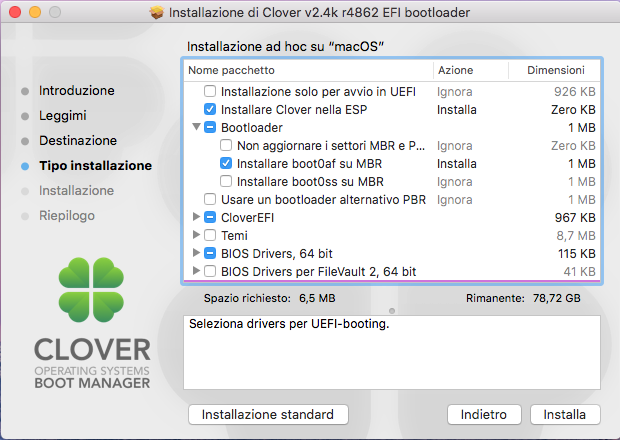Enable 'Installazione solo per avvio in UEFI' checkbox

[x=210, y=91]
